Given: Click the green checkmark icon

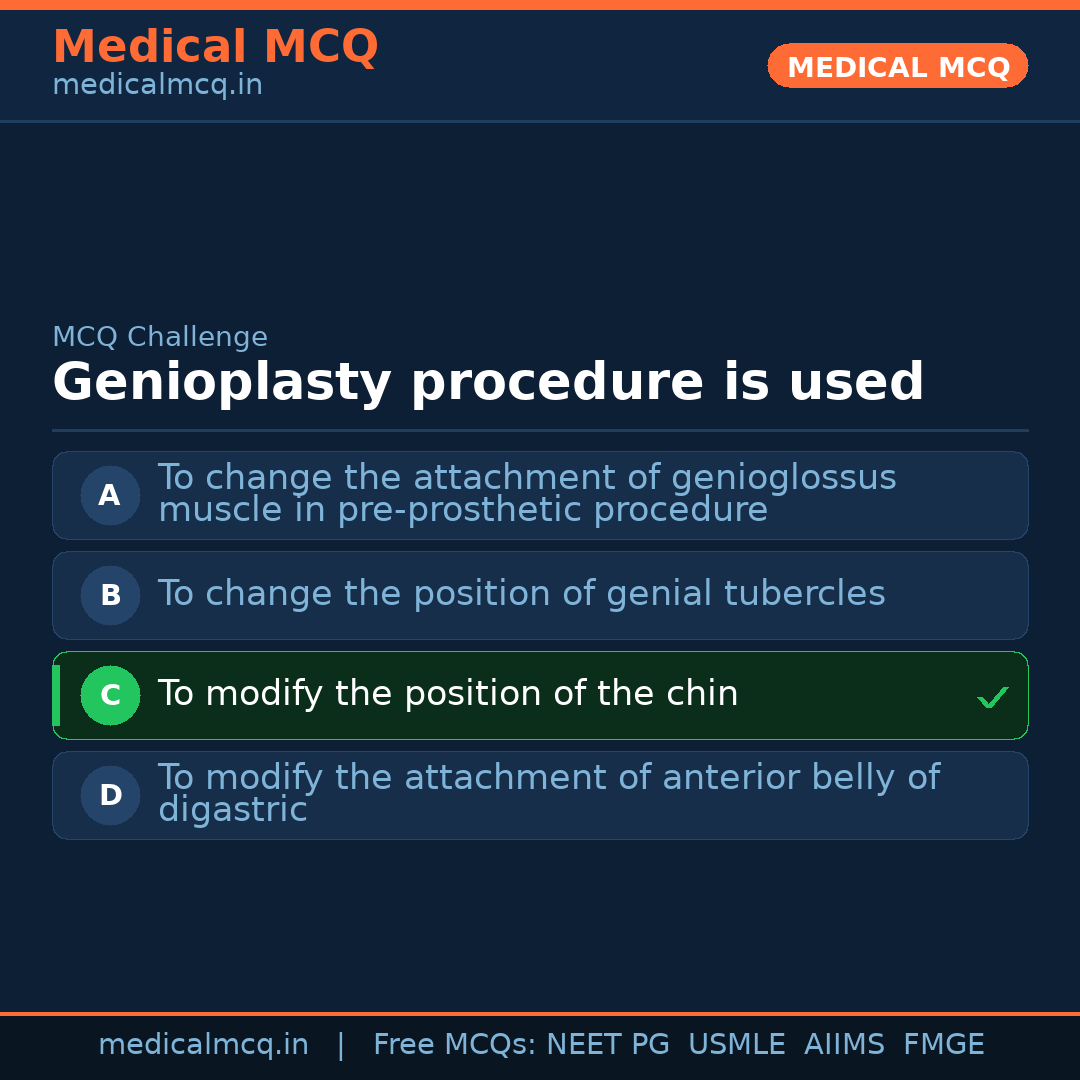Looking at the screenshot, I should coord(992,697).
